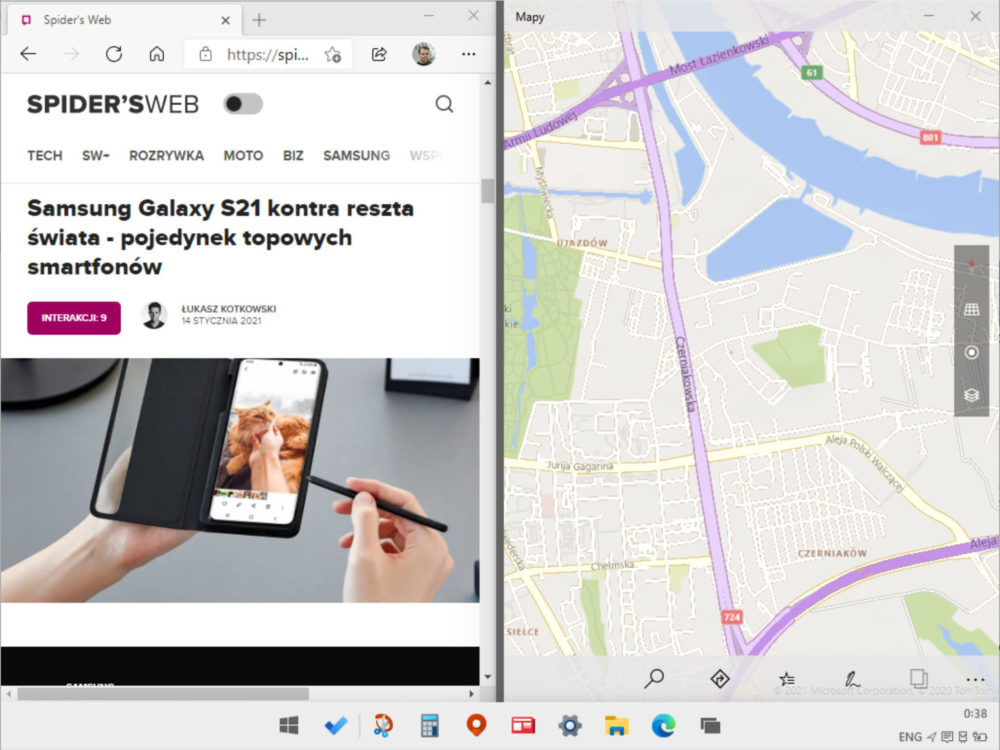Click the scroll-down arrow in Edge
This screenshot has height=750, width=1000.
(488, 677)
